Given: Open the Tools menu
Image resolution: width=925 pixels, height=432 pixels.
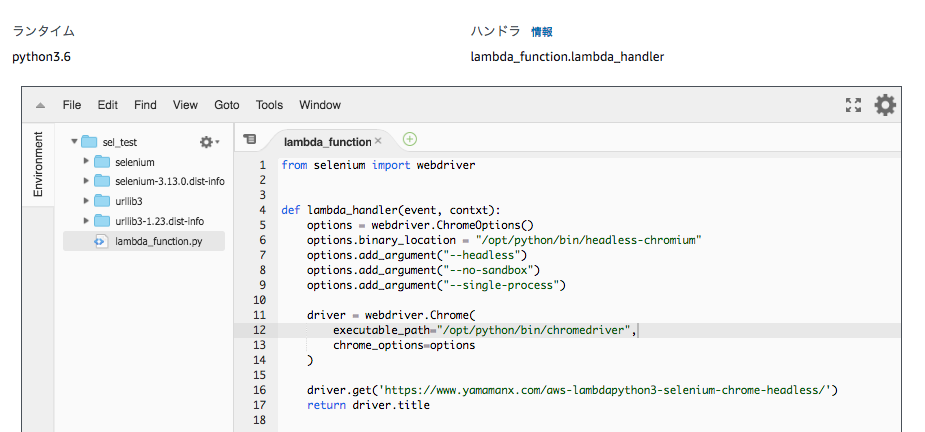Looking at the screenshot, I should coord(269,105).
